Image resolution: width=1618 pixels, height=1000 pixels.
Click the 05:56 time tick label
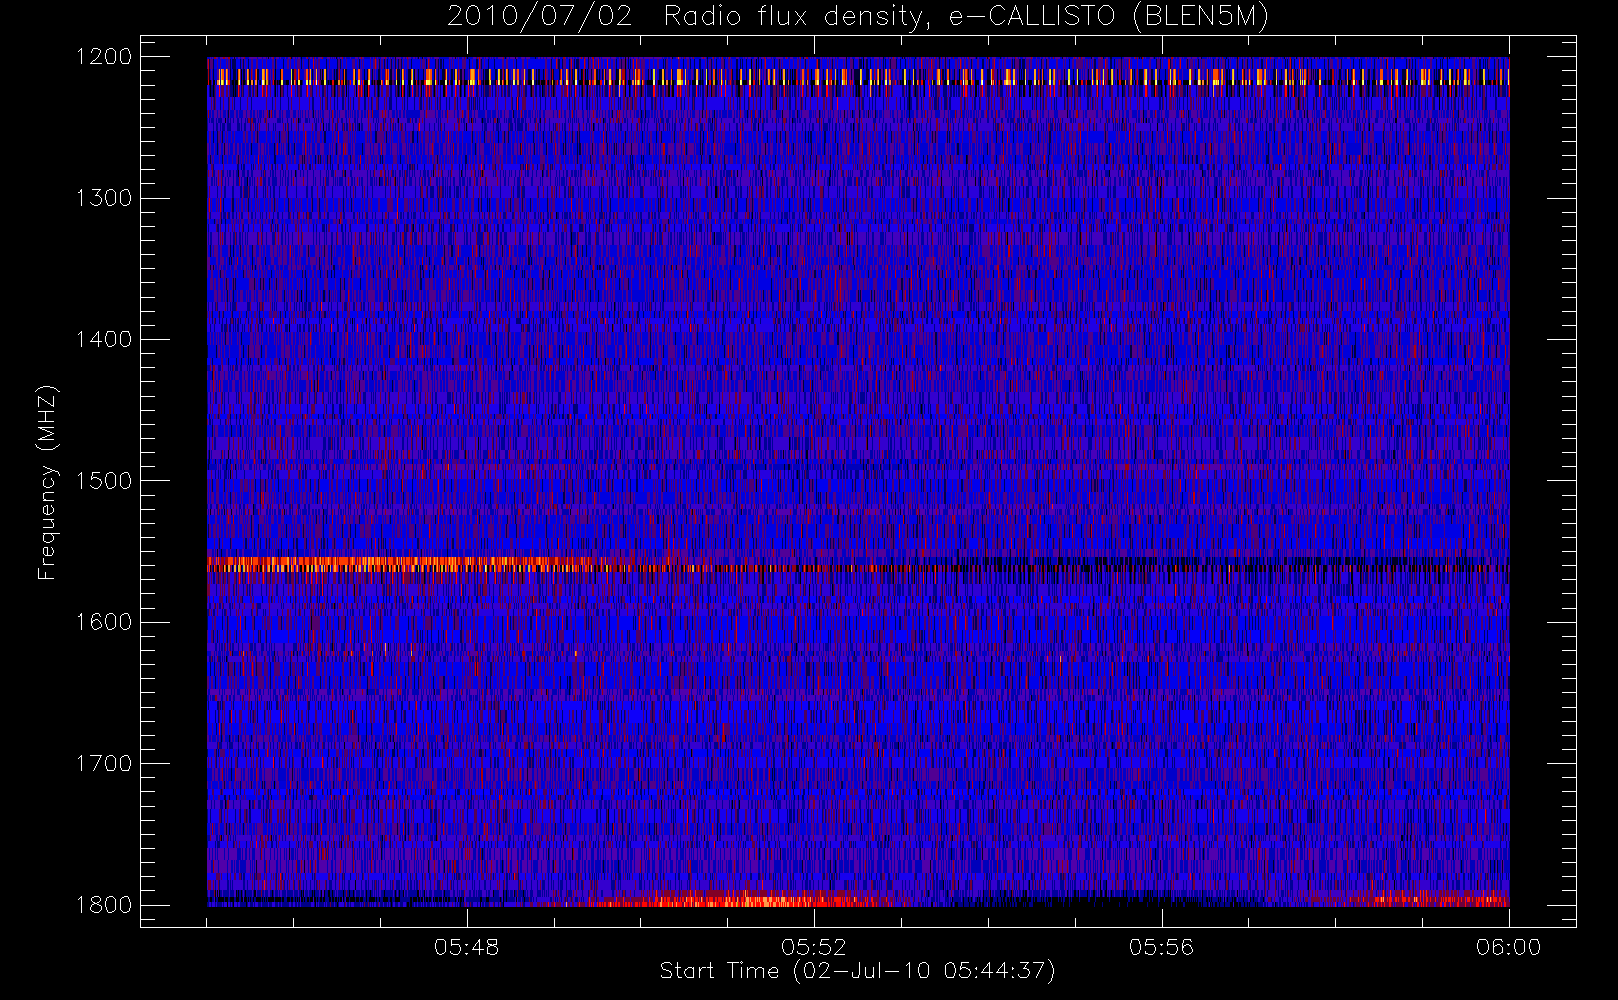pyautogui.click(x=1161, y=947)
